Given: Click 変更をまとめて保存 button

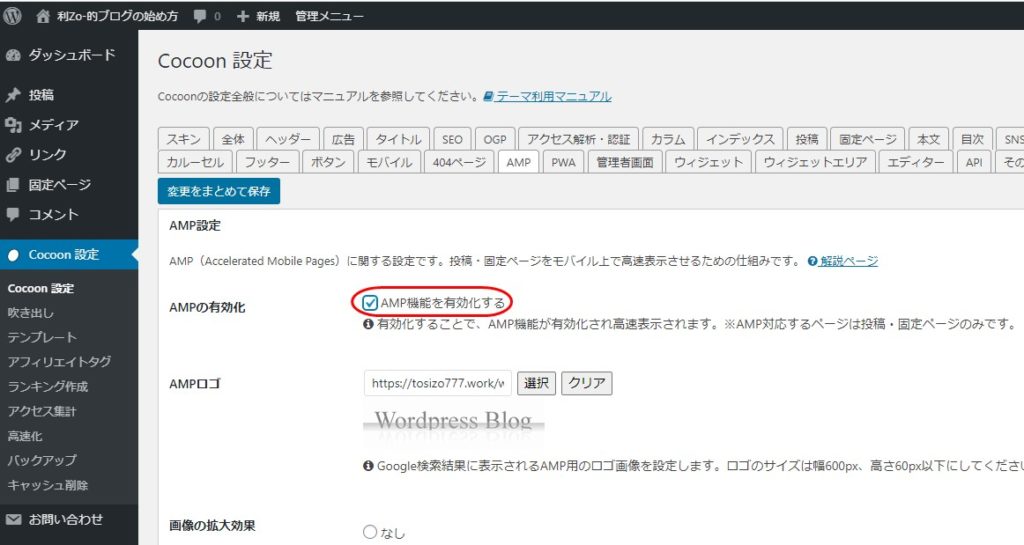Looking at the screenshot, I should pyautogui.click(x=219, y=190).
